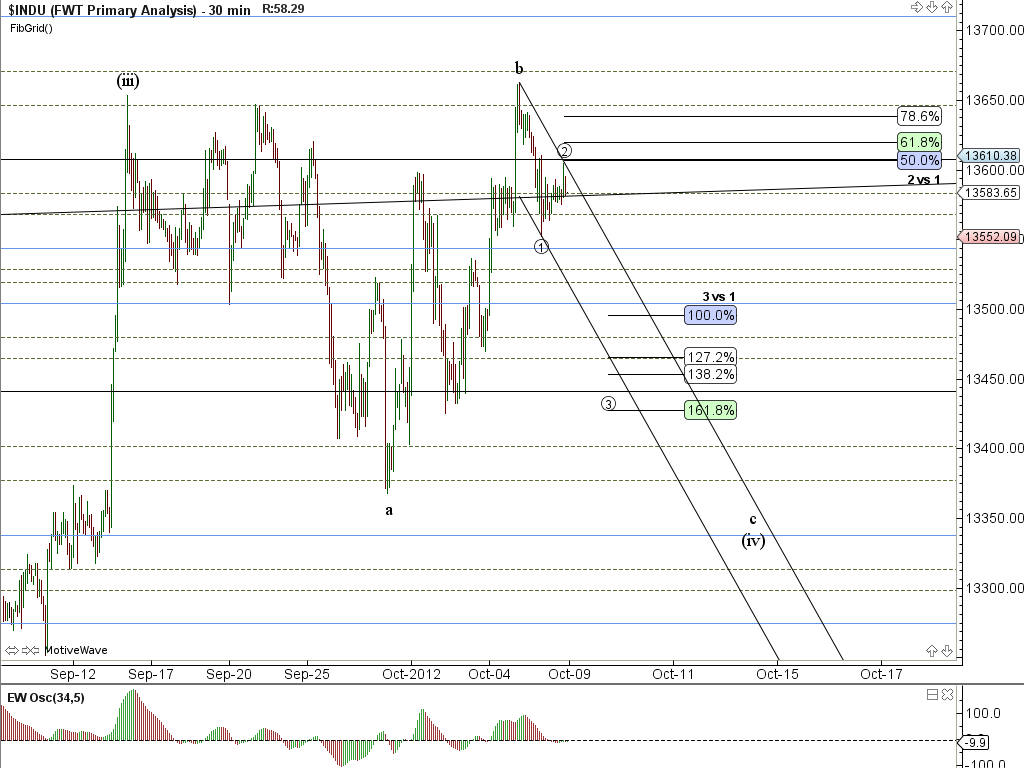
Task: Click the 78.6% Fibonacci level label
Action: (x=919, y=116)
